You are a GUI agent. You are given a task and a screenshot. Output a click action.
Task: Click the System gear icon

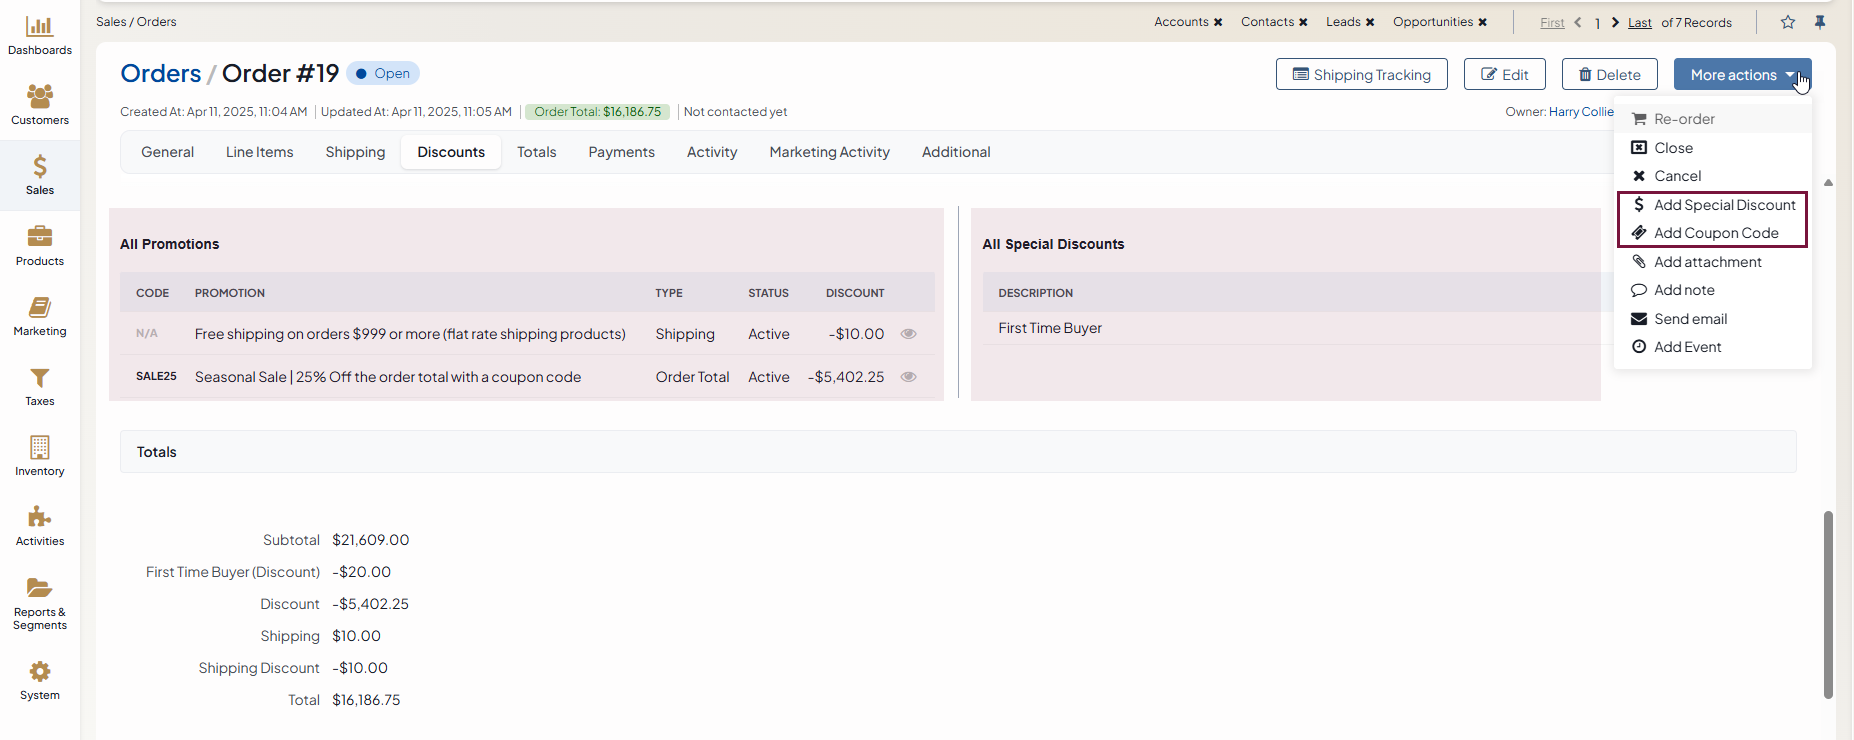(x=40, y=671)
